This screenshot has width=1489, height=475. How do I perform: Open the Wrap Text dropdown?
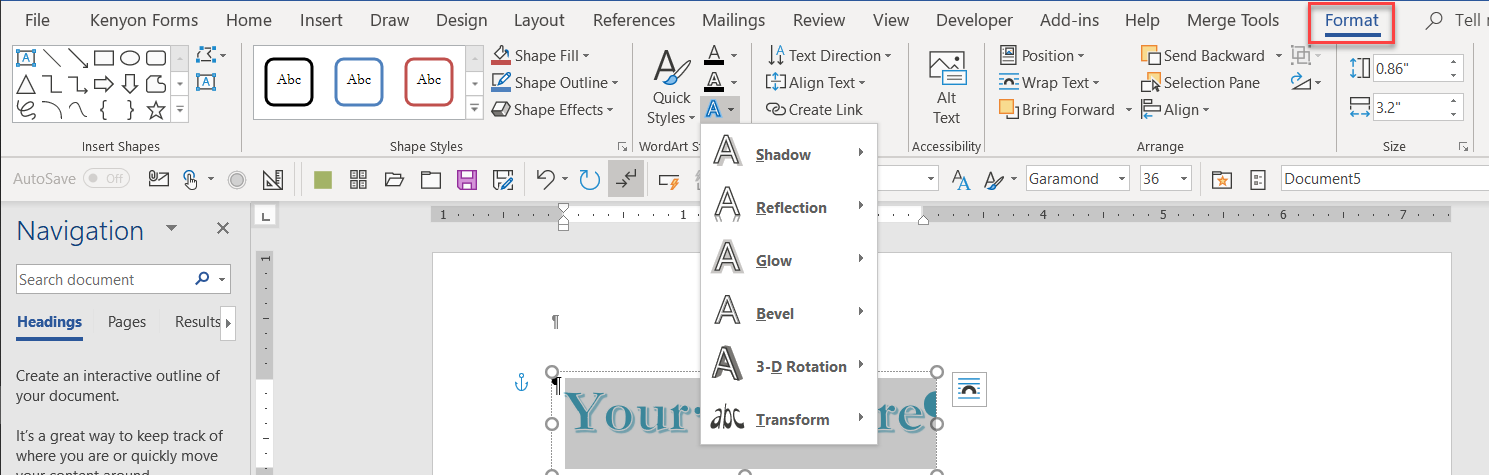pos(1049,83)
